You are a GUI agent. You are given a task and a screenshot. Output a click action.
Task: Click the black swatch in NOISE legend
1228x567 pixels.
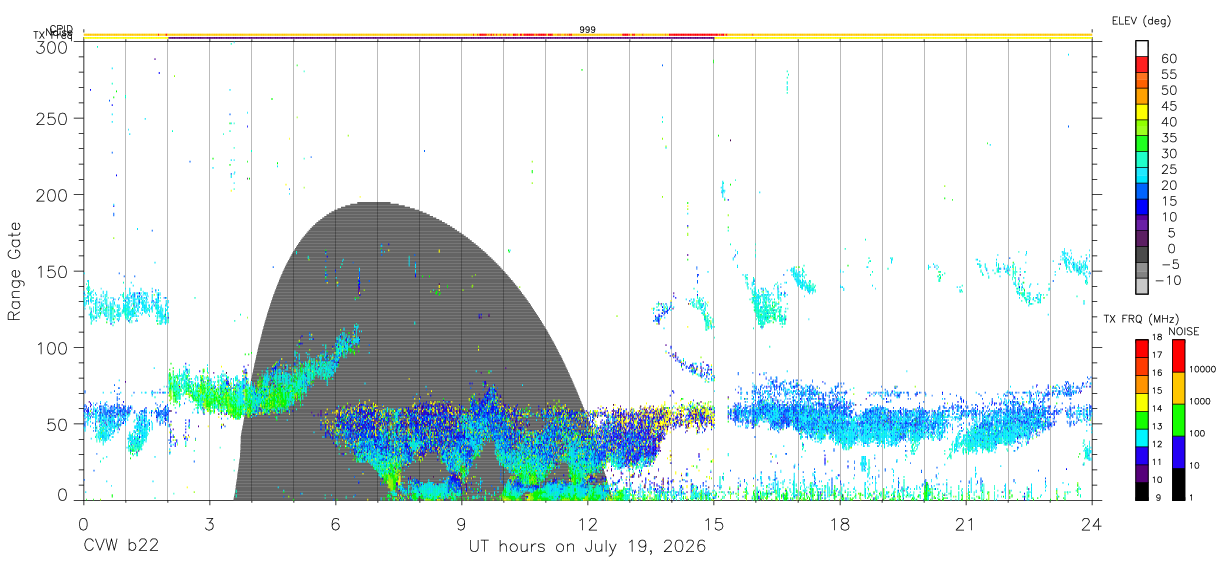coord(1178,484)
